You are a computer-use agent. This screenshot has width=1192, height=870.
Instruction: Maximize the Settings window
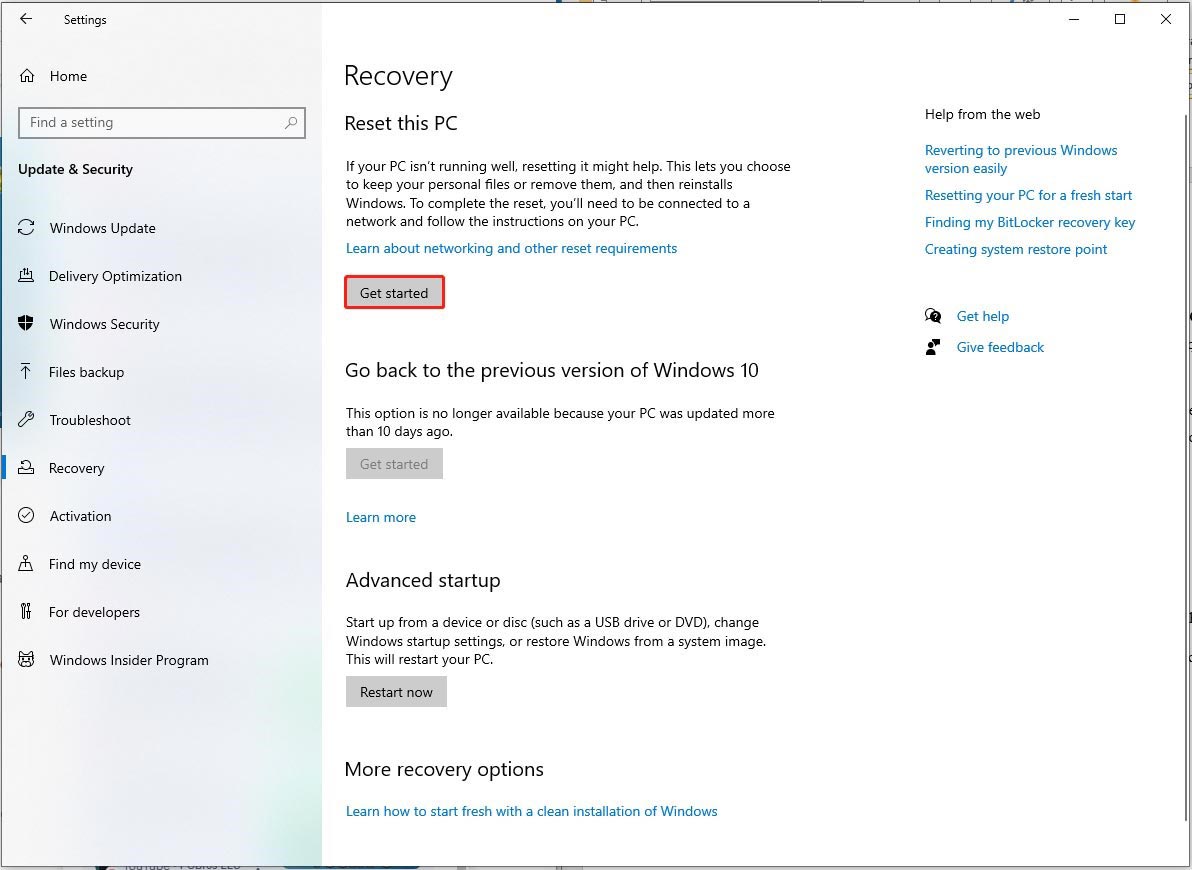pos(1120,19)
